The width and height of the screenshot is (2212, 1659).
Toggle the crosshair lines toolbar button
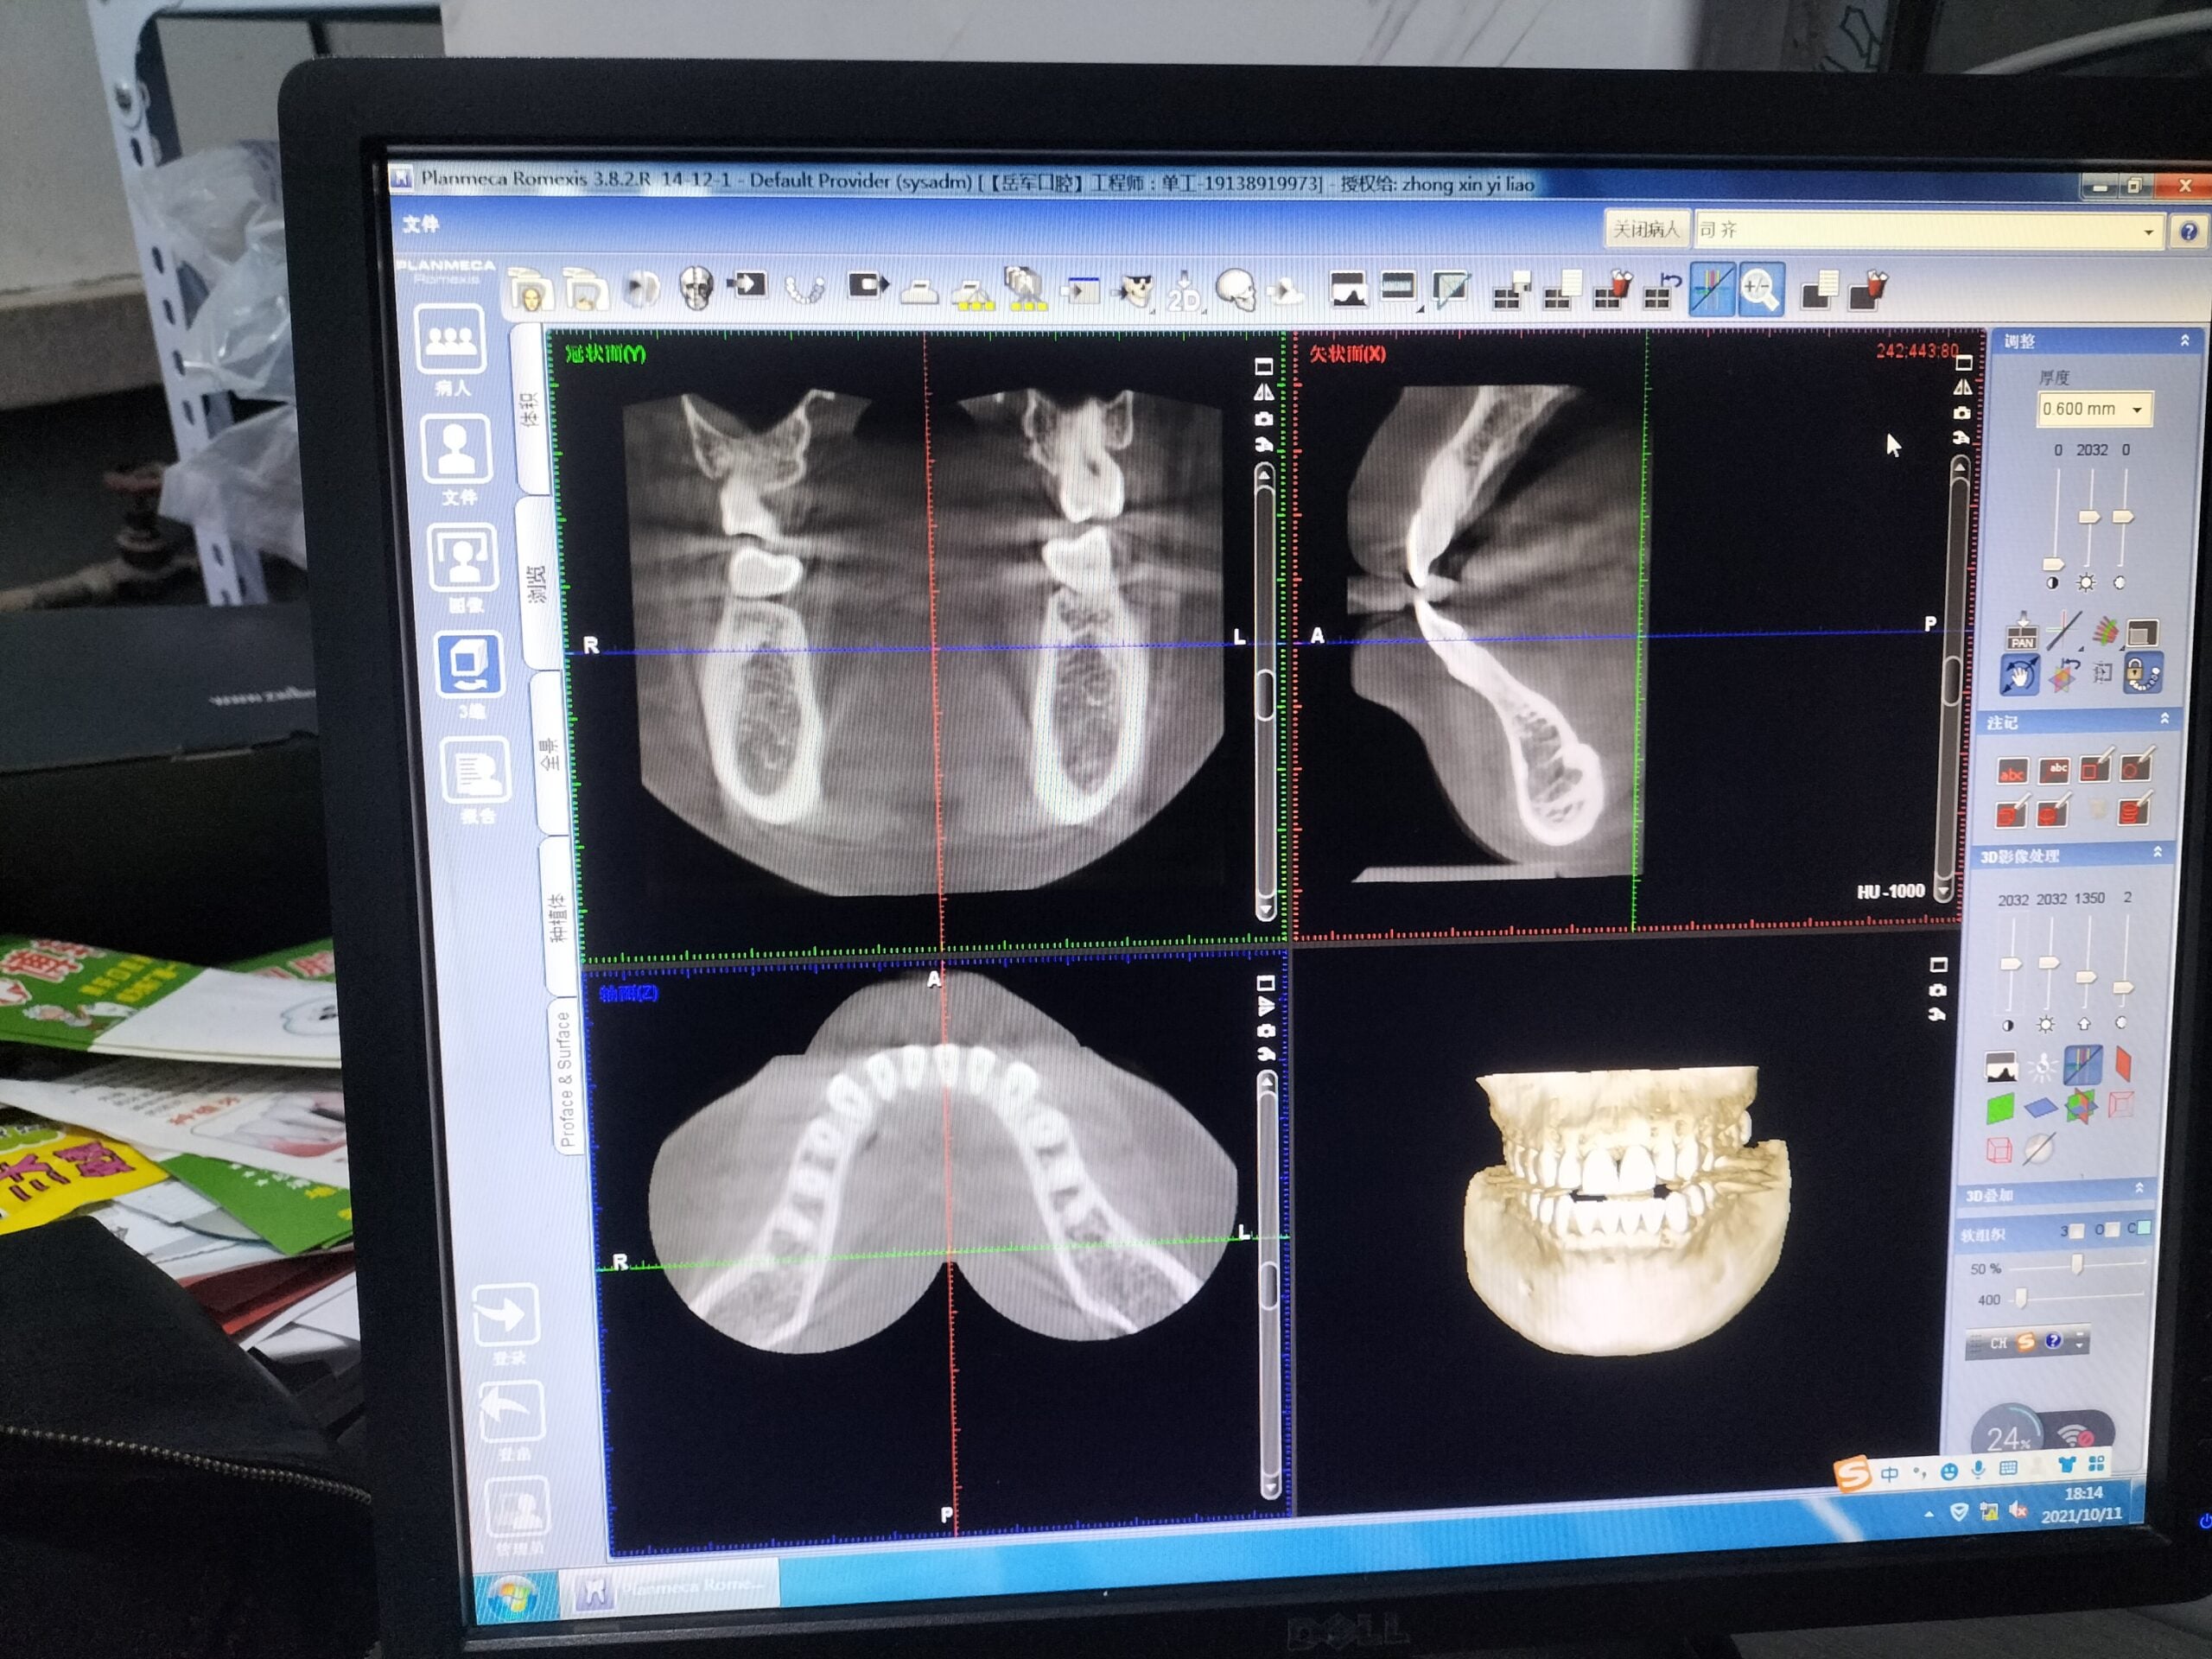pyautogui.click(x=1711, y=289)
